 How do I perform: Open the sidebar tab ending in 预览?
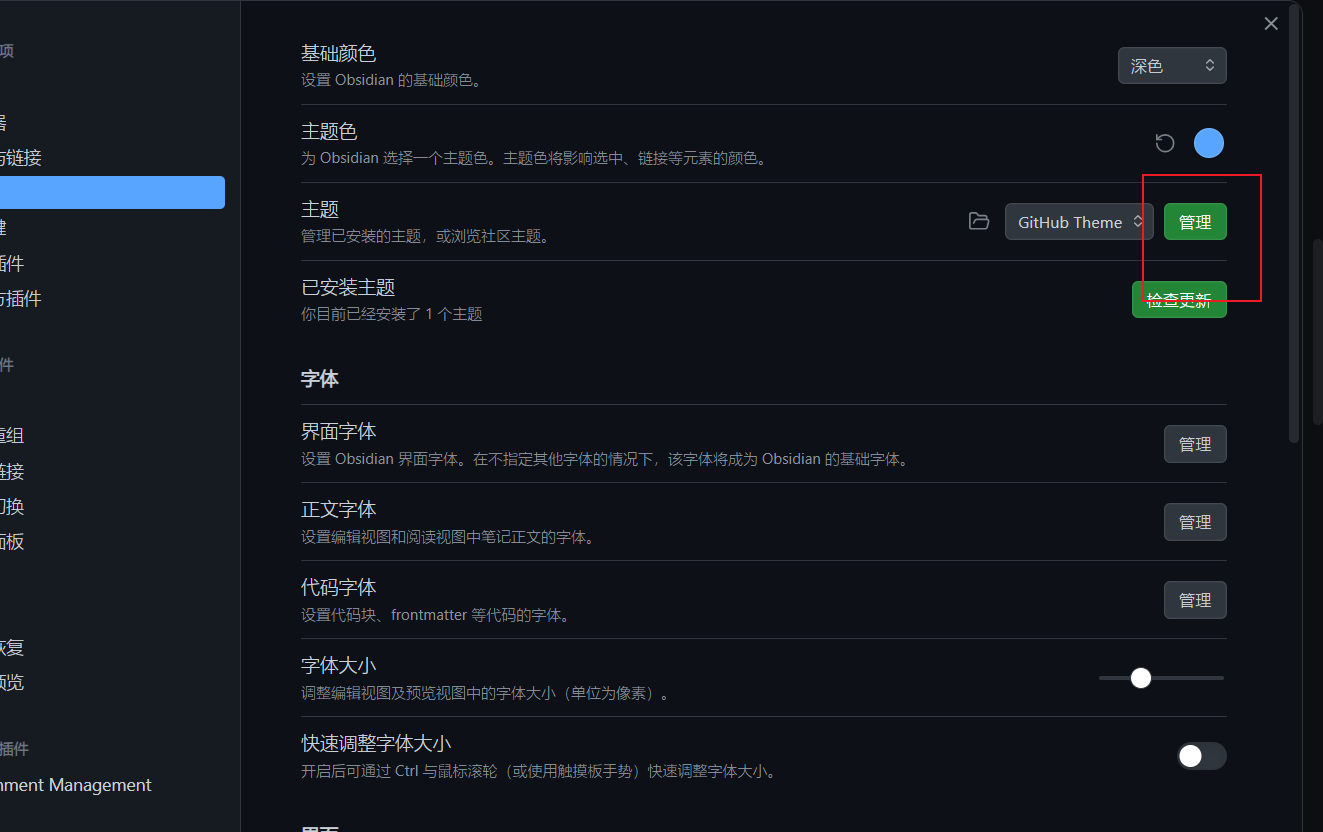pos(12,683)
